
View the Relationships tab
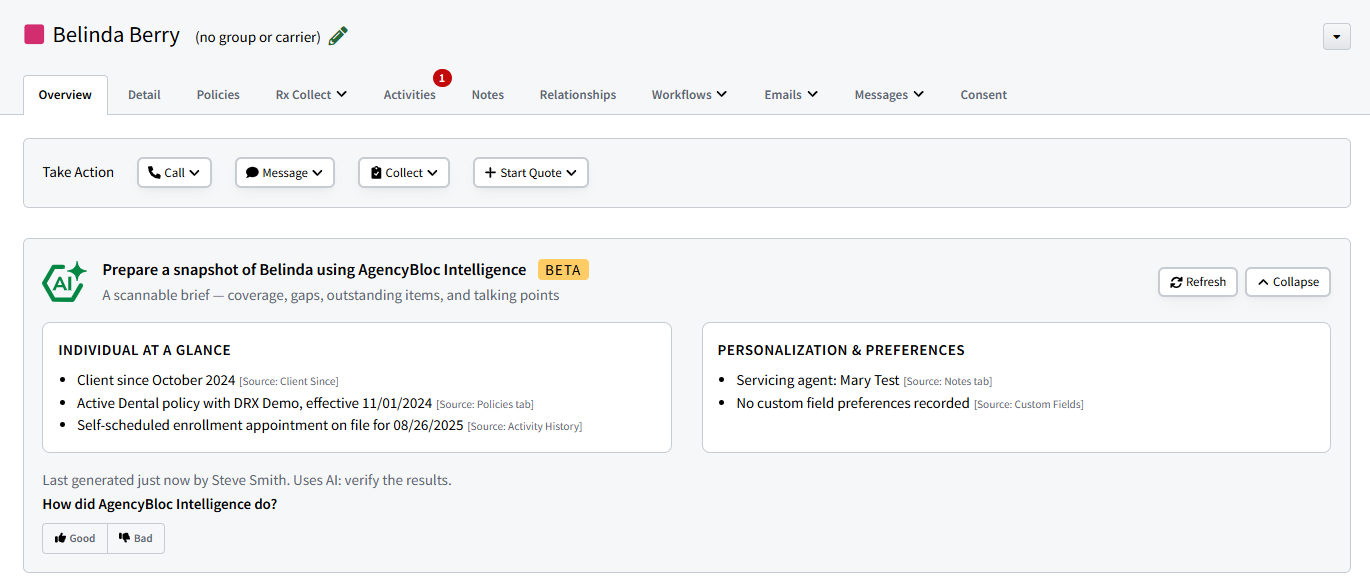578,95
